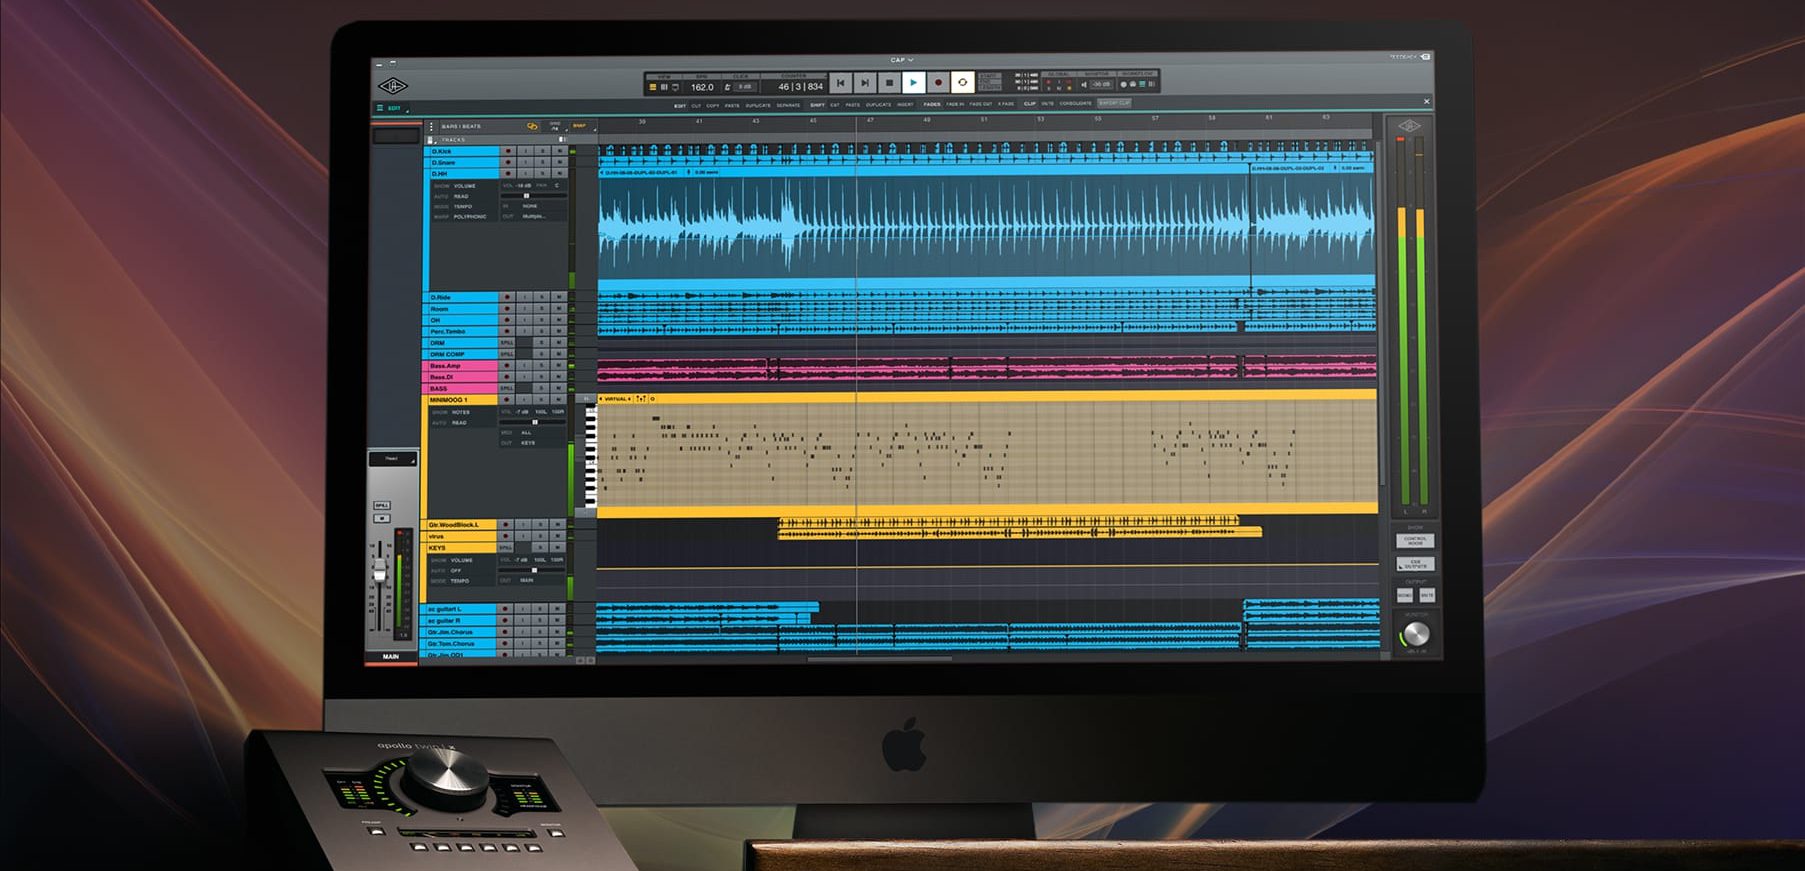Image resolution: width=1805 pixels, height=871 pixels.
Task: Toggle the Loop button in the transport
Action: [x=962, y=83]
